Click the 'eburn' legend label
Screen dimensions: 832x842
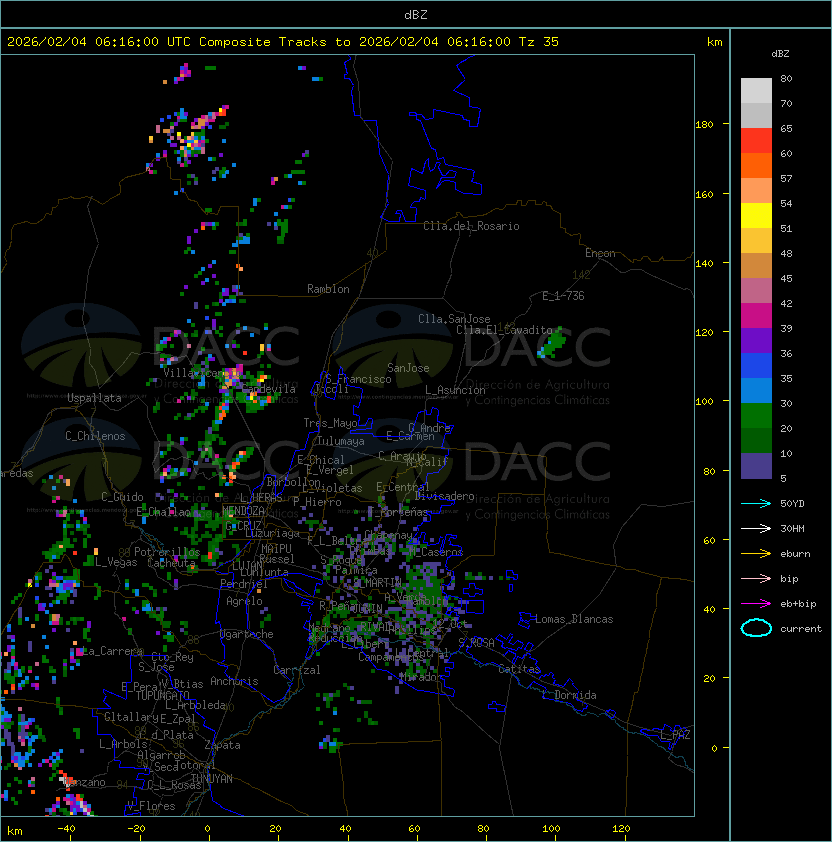click(795, 554)
